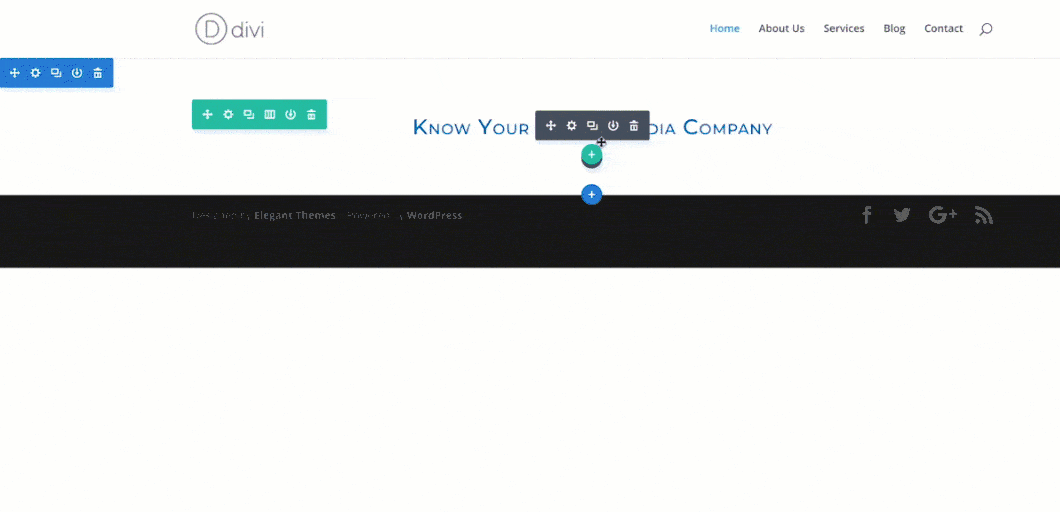Click the green plus to add row
This screenshot has height=512, width=1060.
point(591,155)
